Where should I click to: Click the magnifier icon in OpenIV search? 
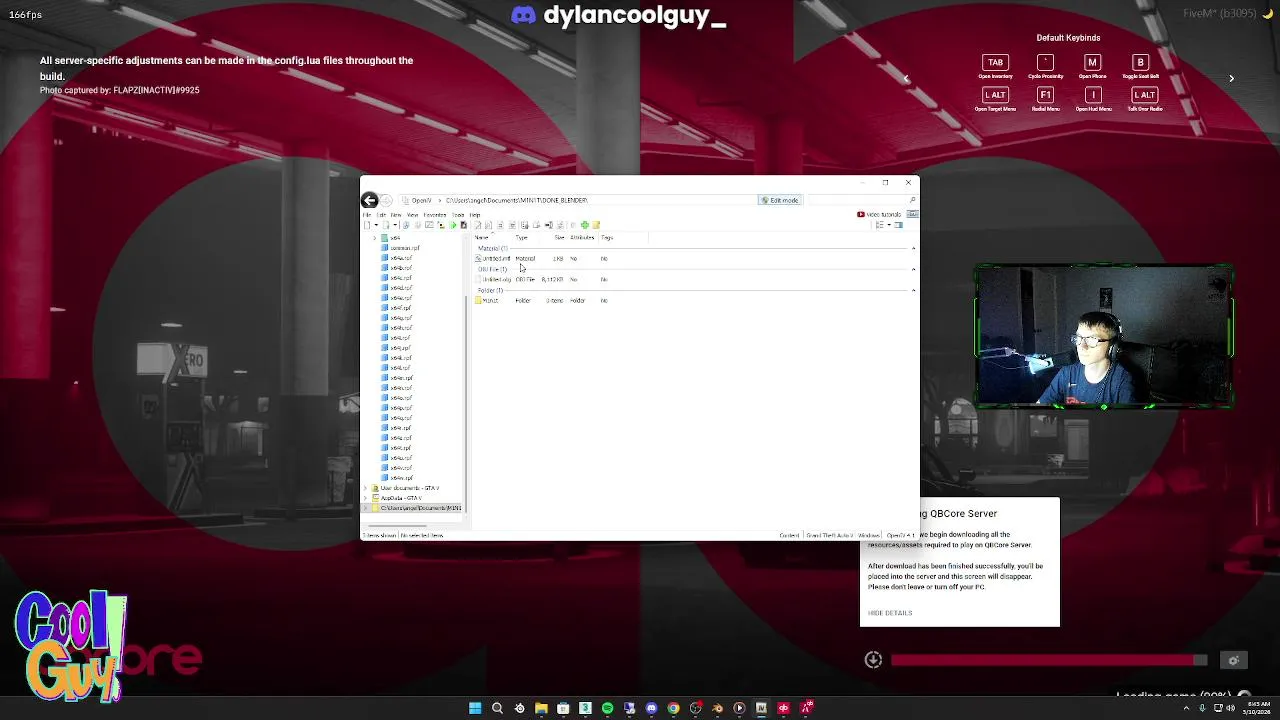pos(912,200)
